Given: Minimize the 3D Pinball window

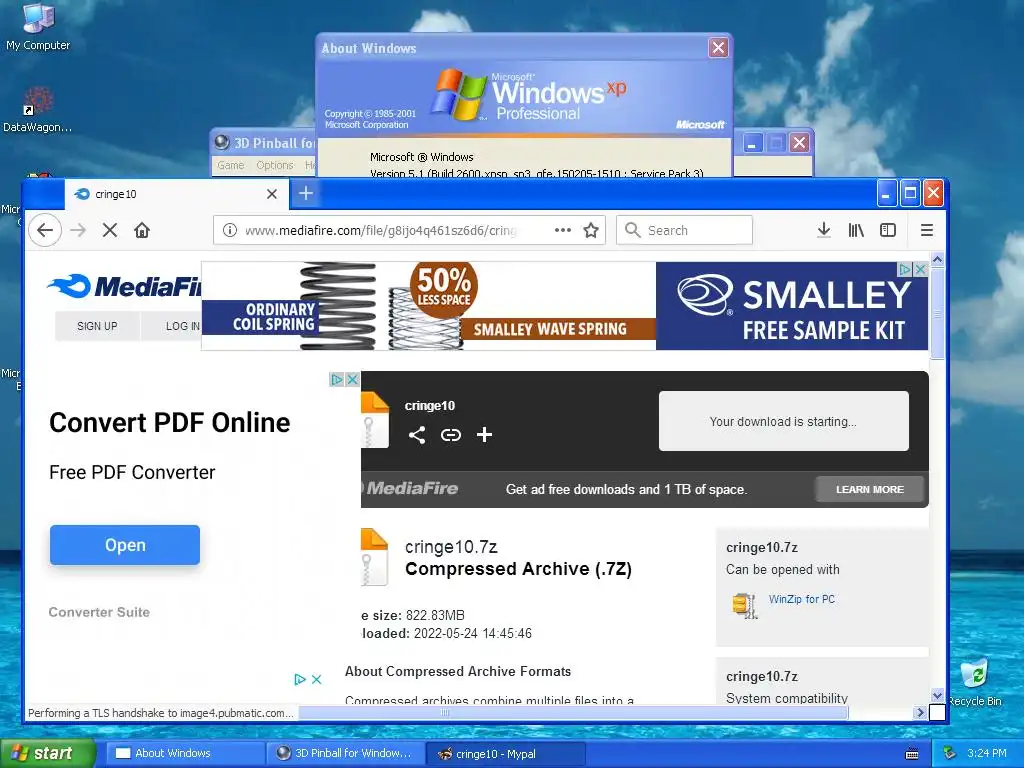Looking at the screenshot, I should pos(752,143).
